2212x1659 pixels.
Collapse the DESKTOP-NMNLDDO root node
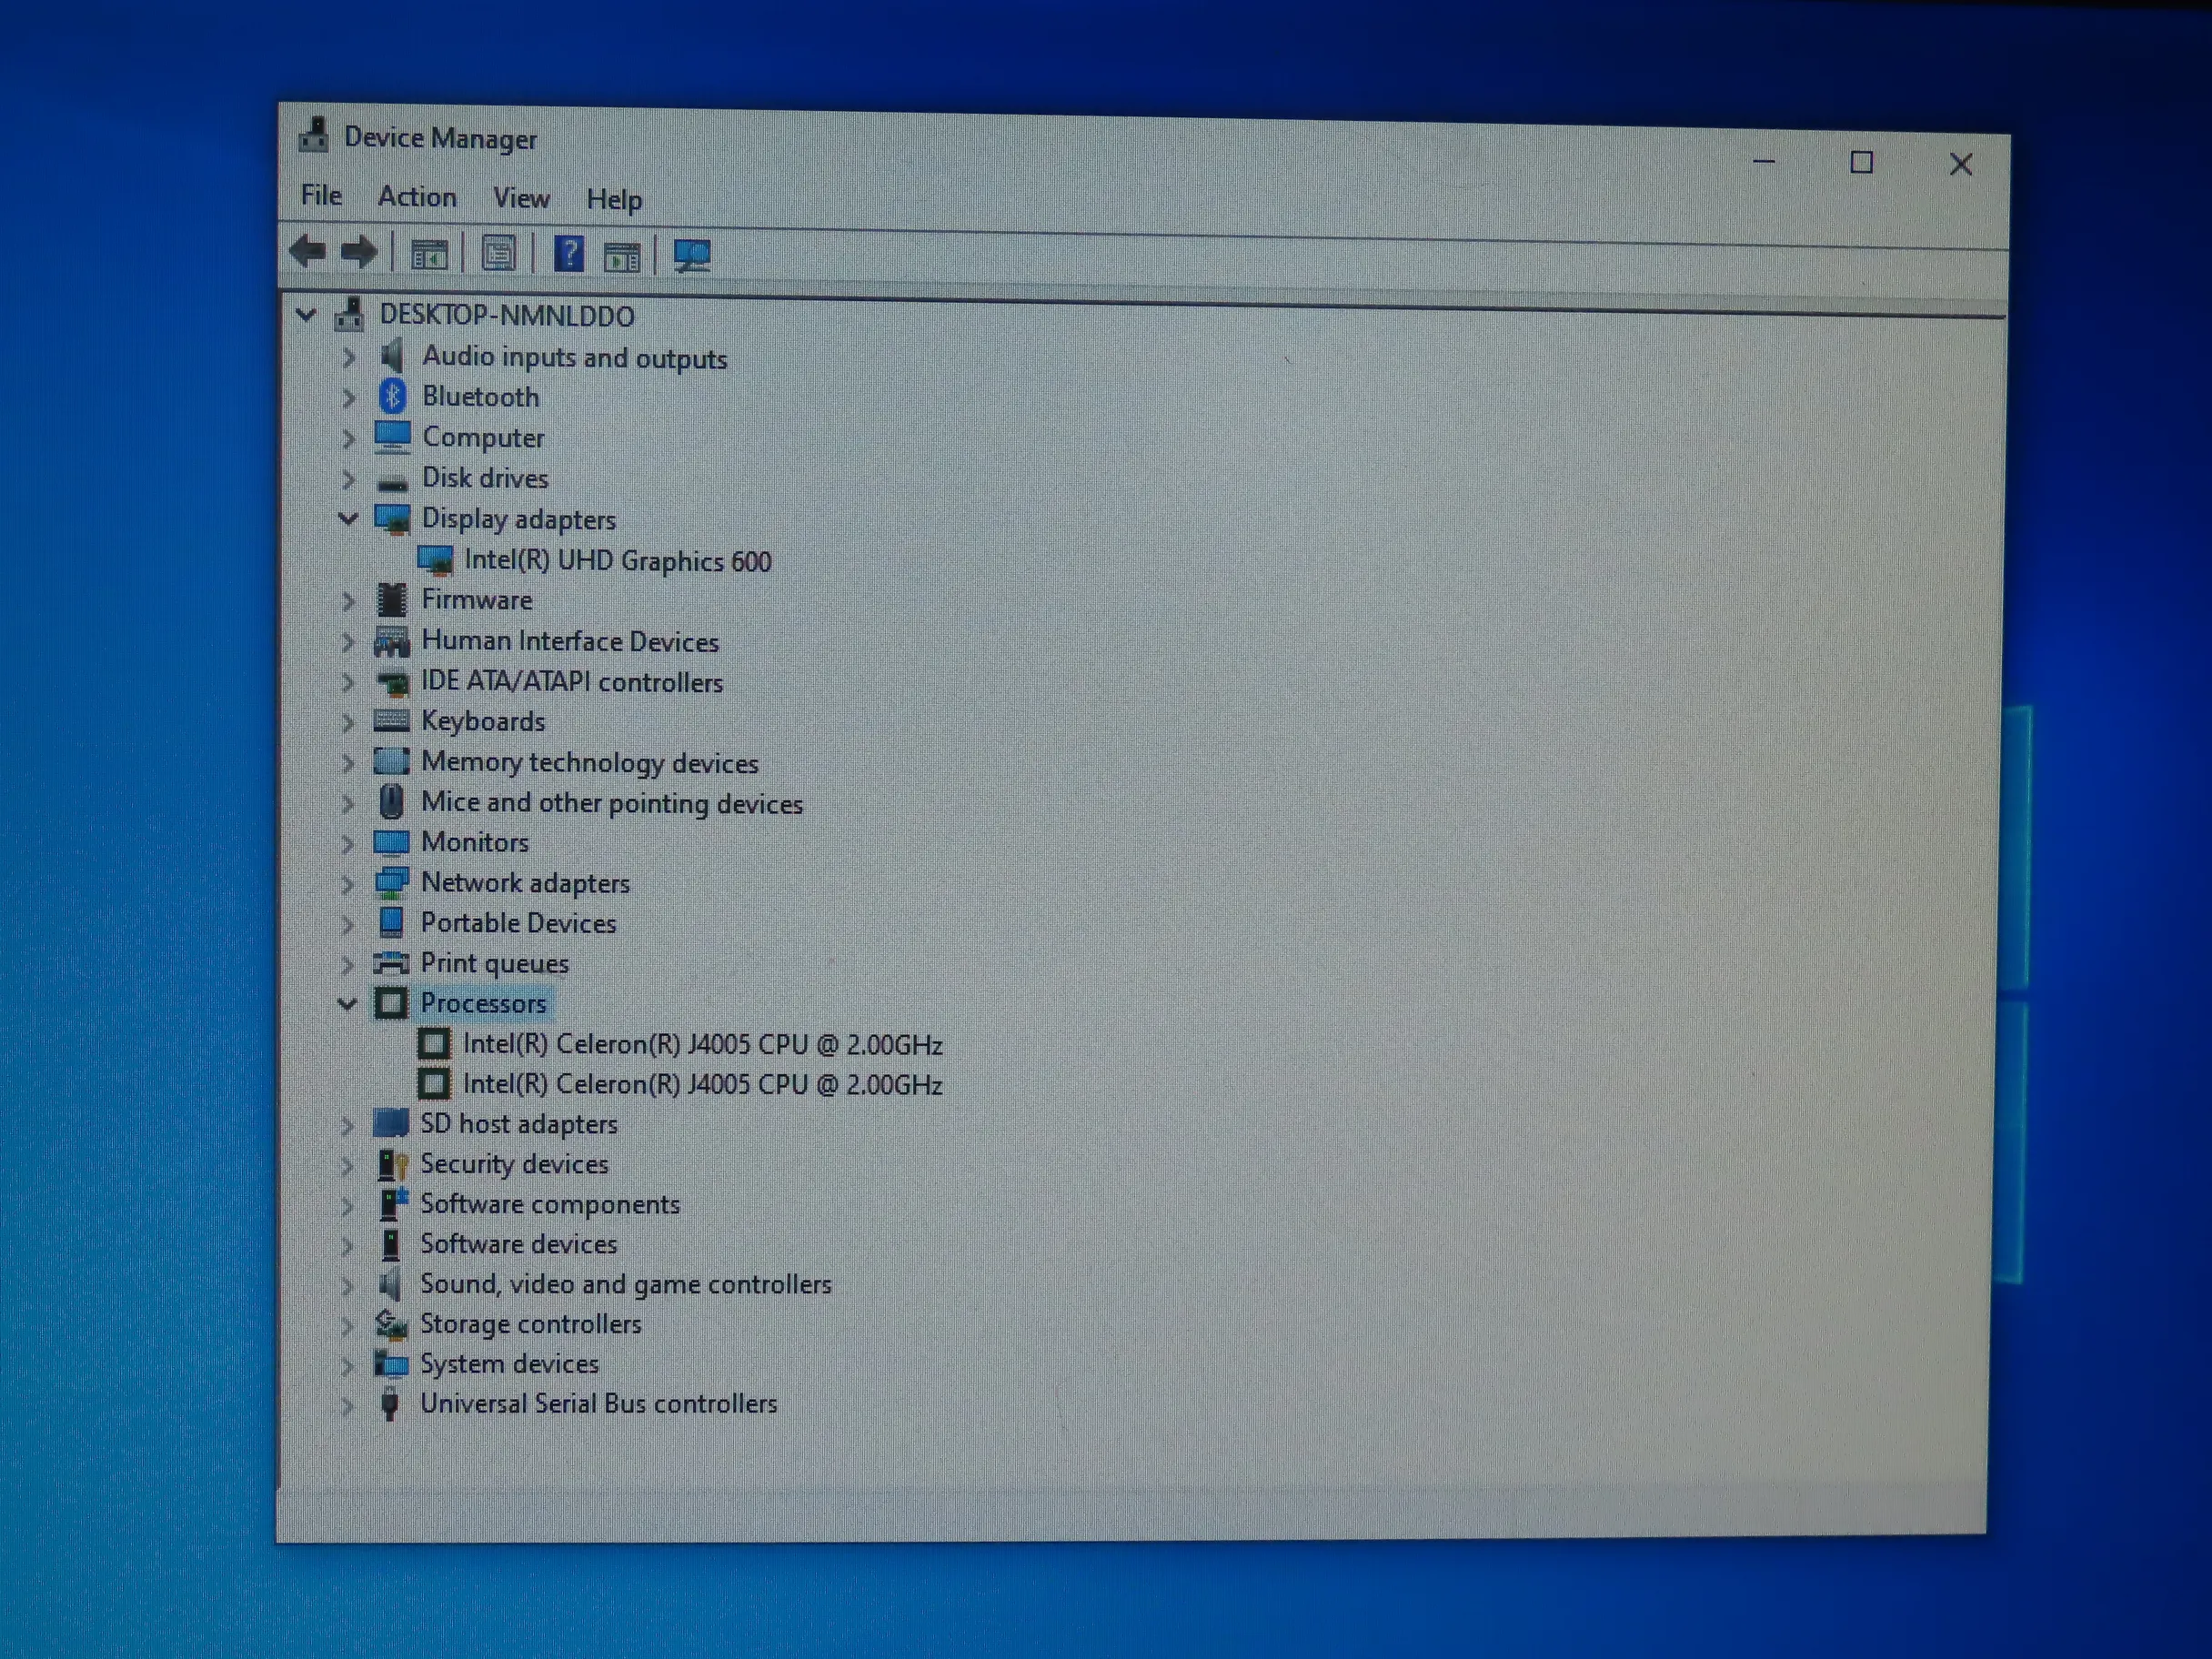(306, 315)
